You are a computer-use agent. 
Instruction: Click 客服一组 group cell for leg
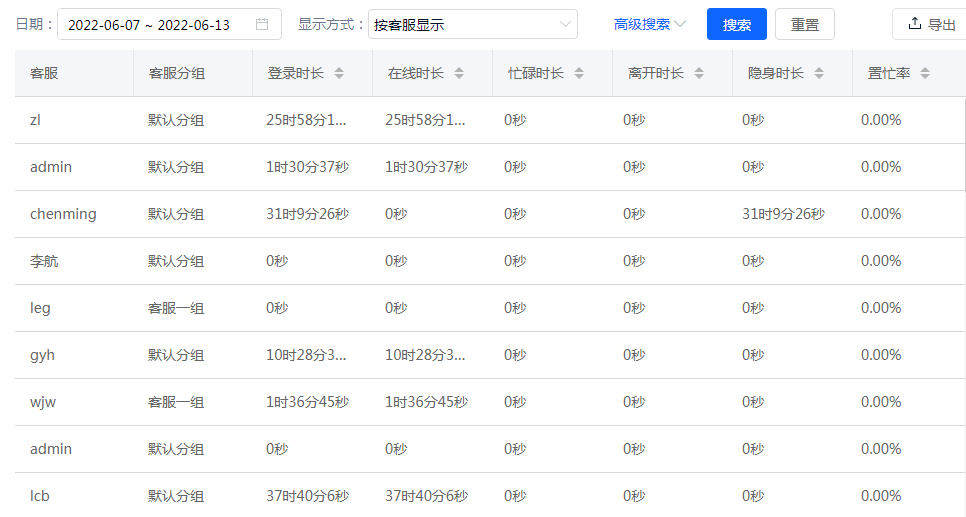pos(176,308)
